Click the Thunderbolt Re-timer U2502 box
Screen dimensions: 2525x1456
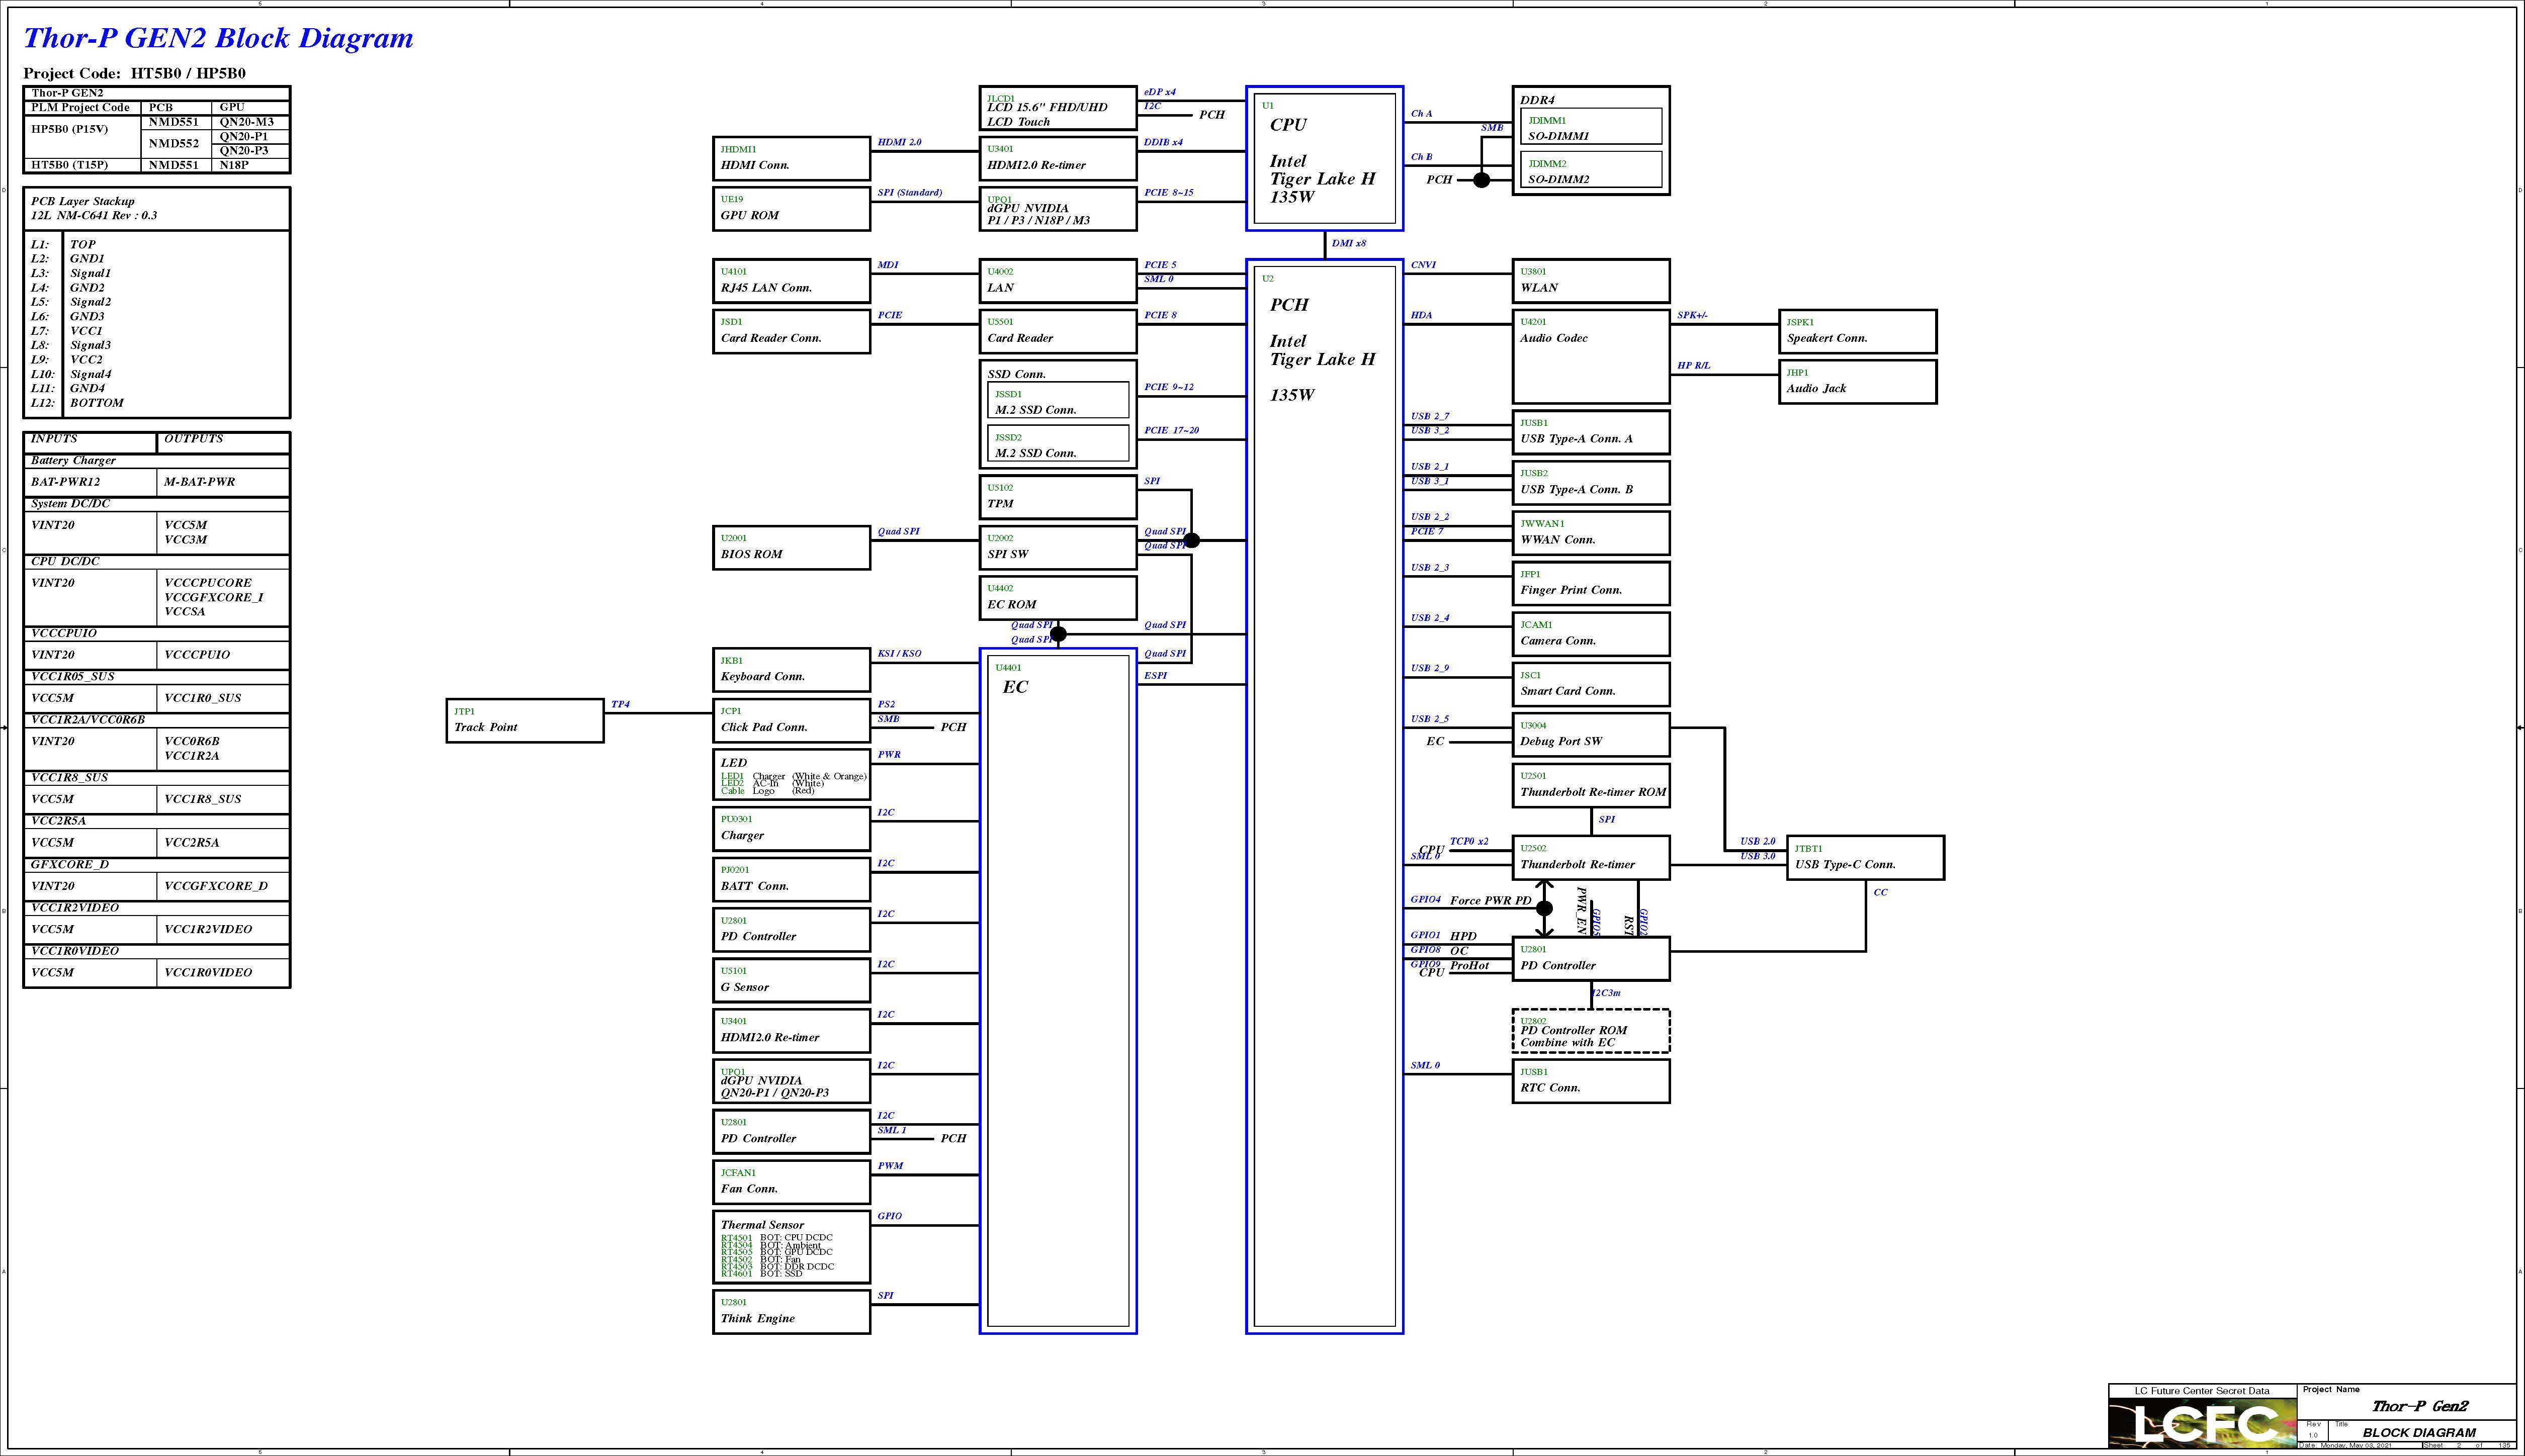coord(1590,858)
